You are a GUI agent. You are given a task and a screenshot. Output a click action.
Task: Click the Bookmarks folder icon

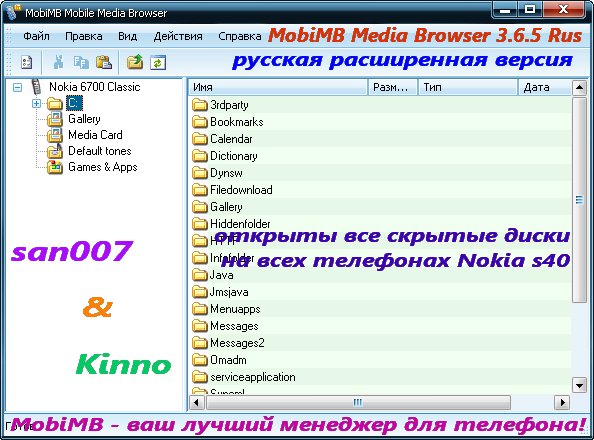click(200, 122)
